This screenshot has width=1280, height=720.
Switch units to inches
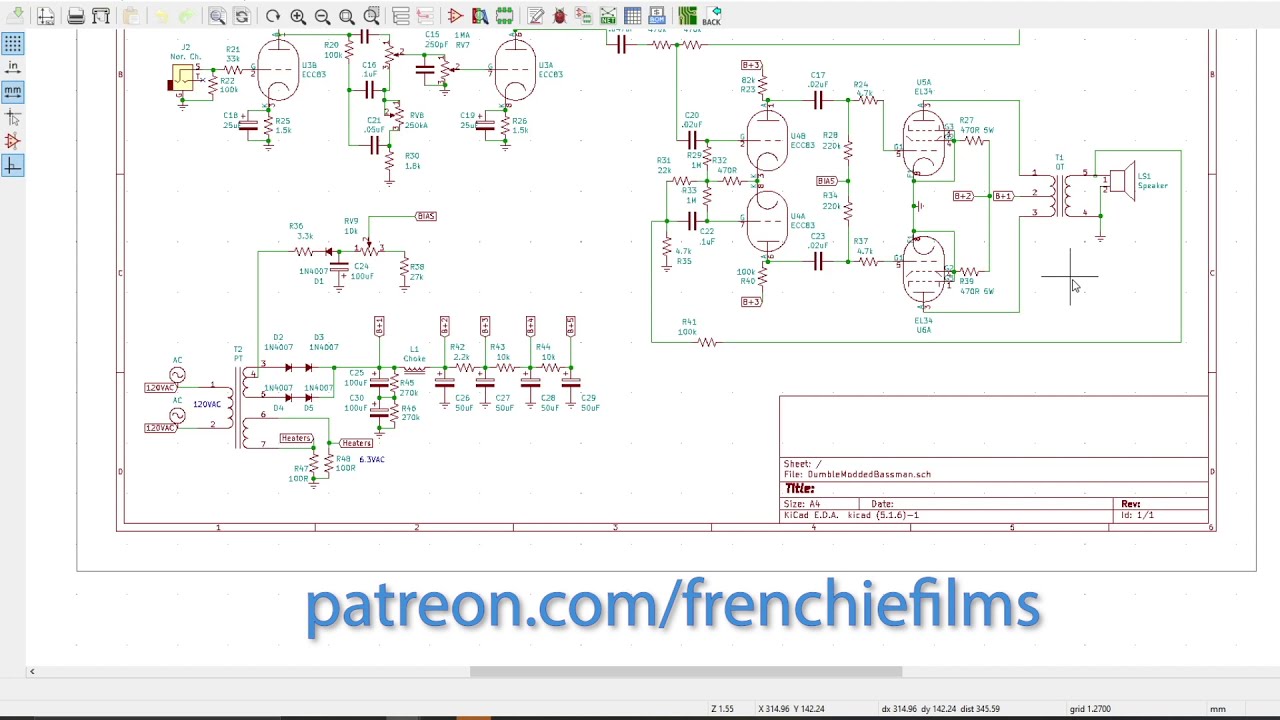tap(12, 67)
